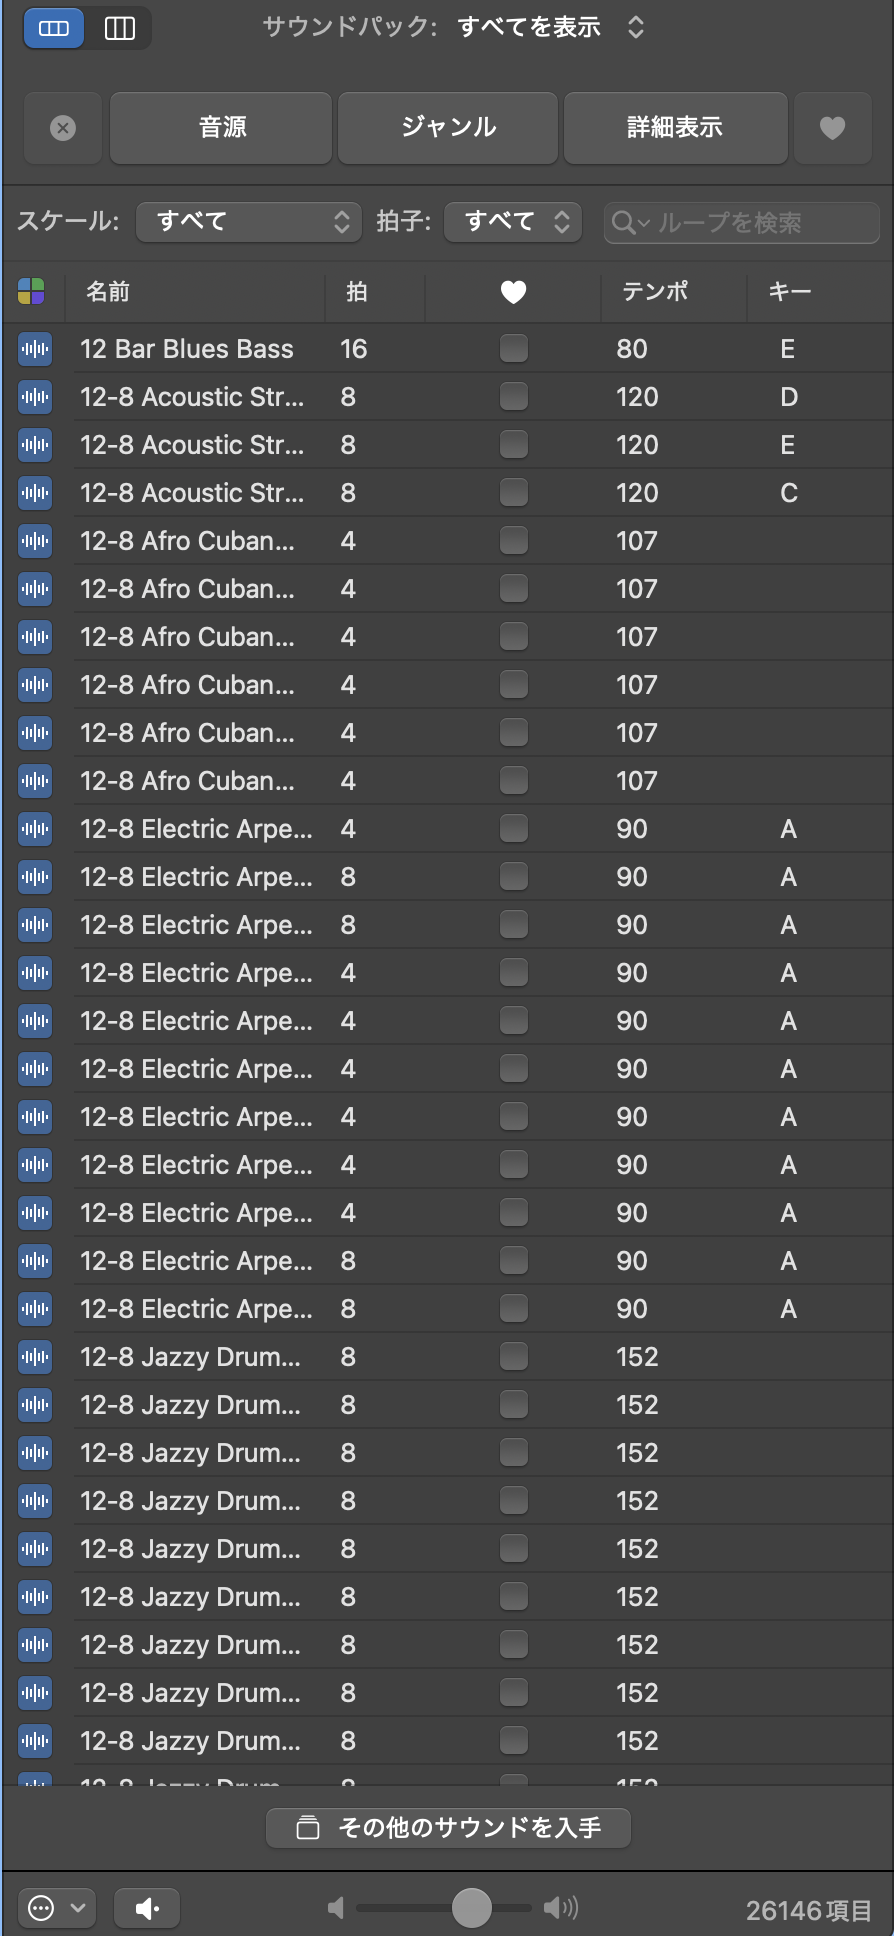Open スケール dropdown set to すべて
Image resolution: width=894 pixels, height=1936 pixels.
[x=248, y=222]
